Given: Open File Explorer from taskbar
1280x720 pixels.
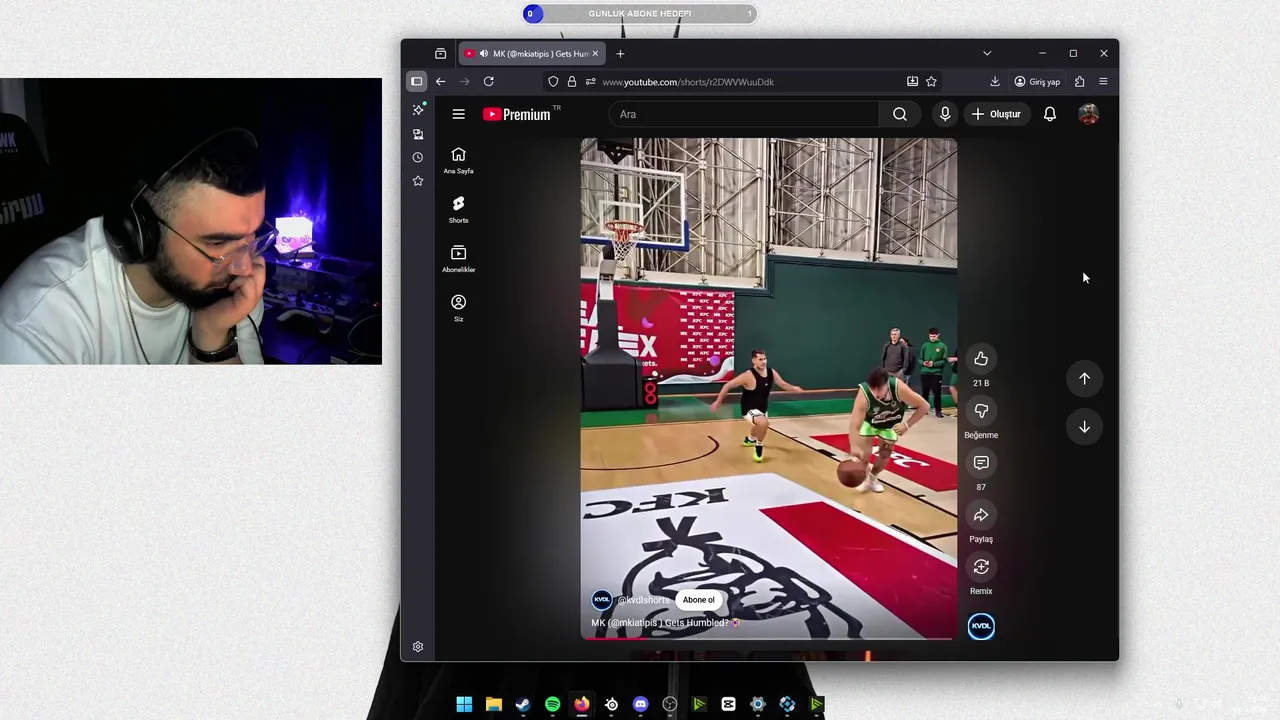Looking at the screenshot, I should 493,704.
